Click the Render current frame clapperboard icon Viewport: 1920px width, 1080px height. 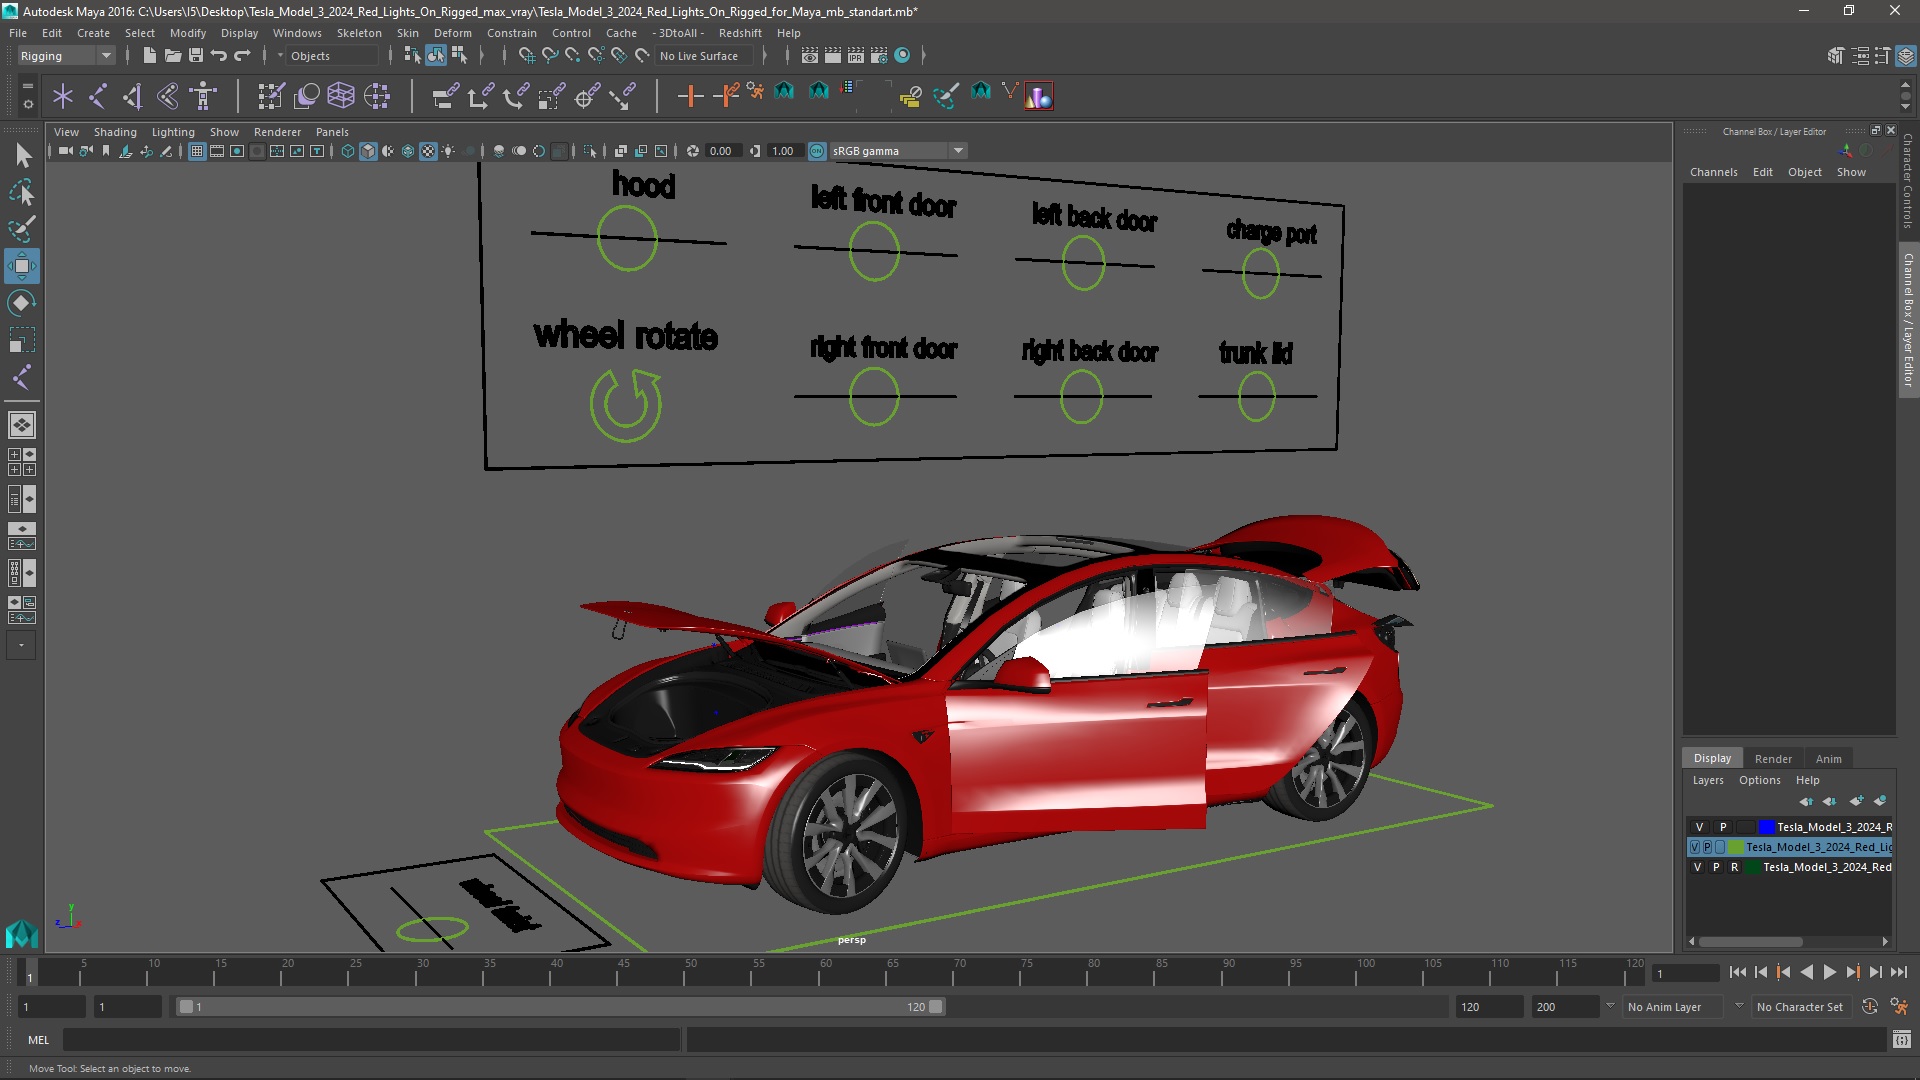832,56
